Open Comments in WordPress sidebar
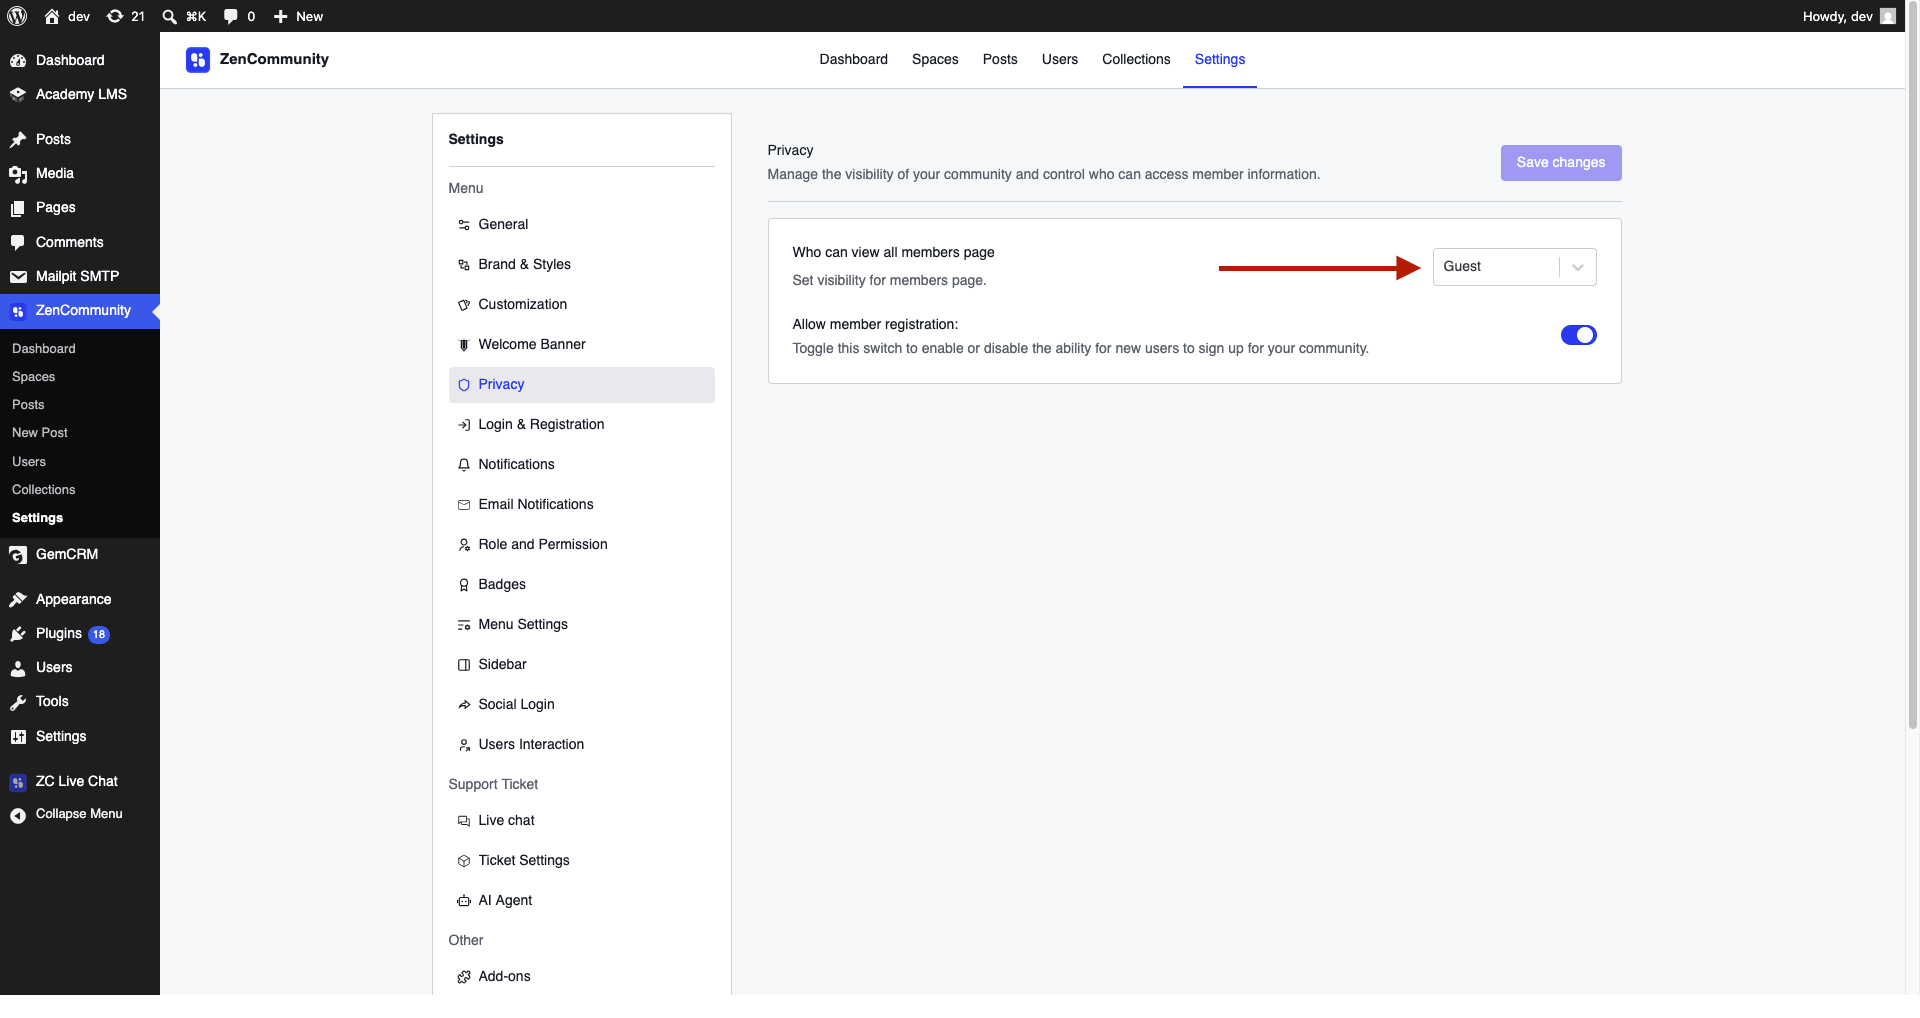Viewport: 1920px width, 1018px height. coord(80,242)
